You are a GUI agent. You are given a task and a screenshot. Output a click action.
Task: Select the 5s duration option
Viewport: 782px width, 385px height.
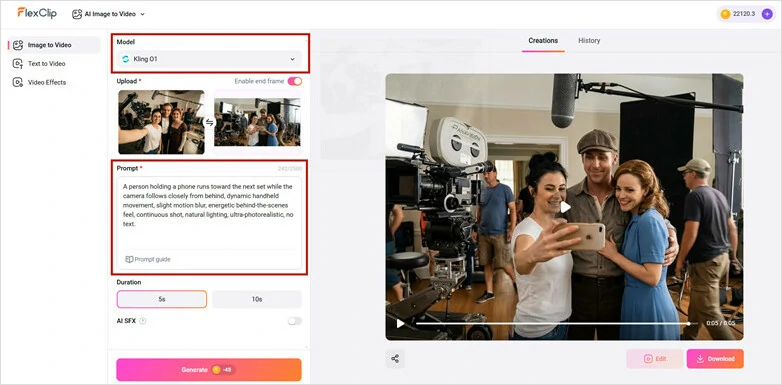(x=162, y=299)
